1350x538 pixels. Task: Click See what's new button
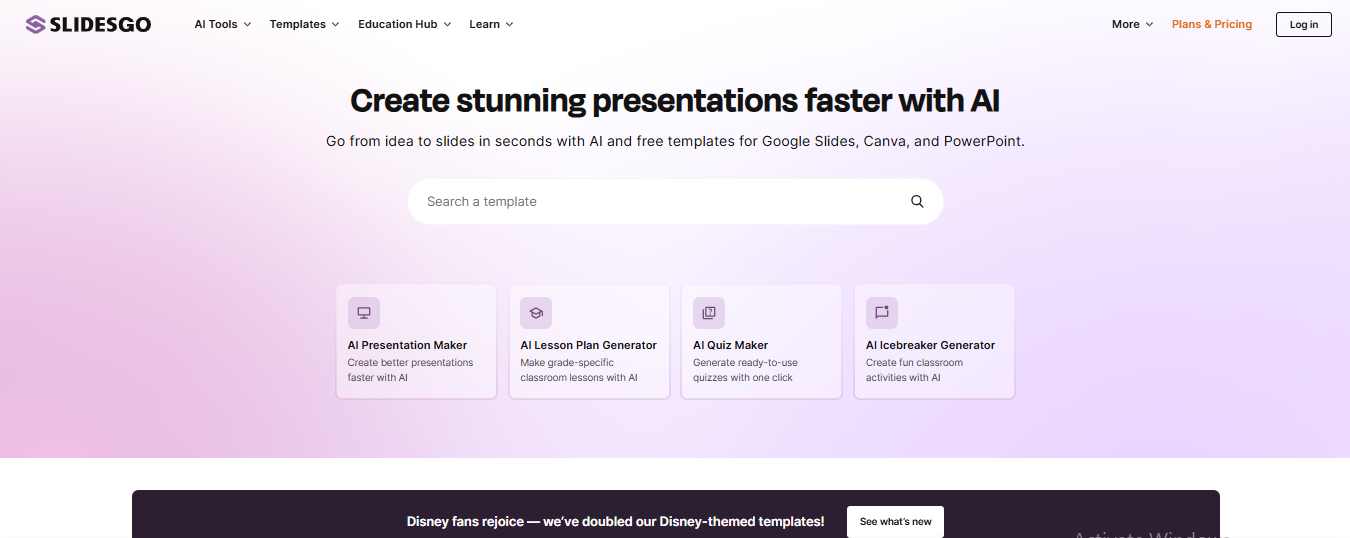(x=895, y=522)
